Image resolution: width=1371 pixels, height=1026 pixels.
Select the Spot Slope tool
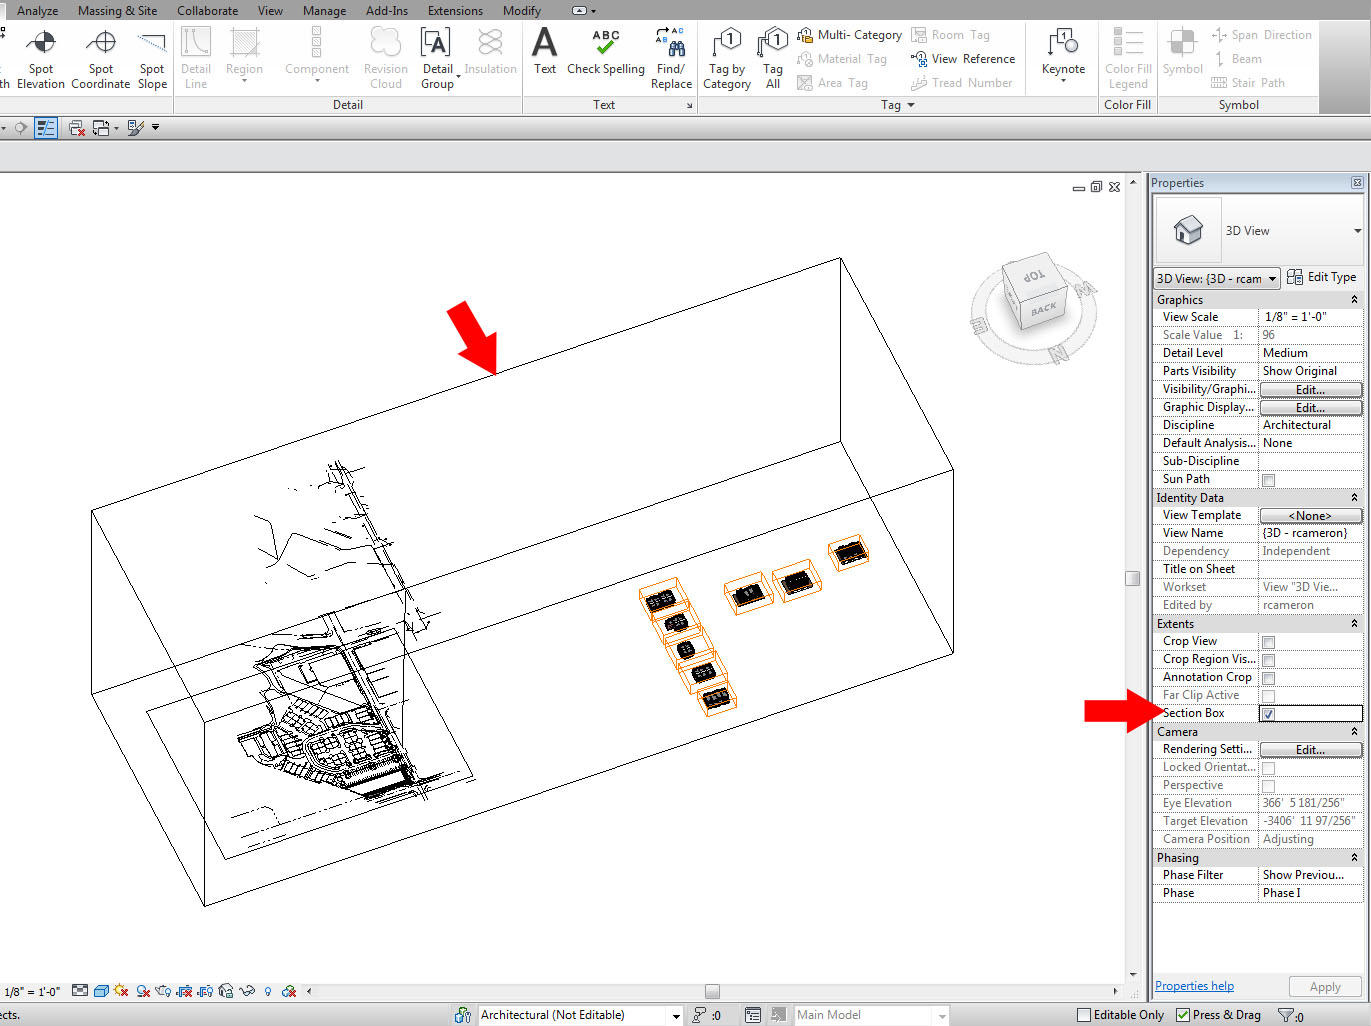(x=152, y=59)
